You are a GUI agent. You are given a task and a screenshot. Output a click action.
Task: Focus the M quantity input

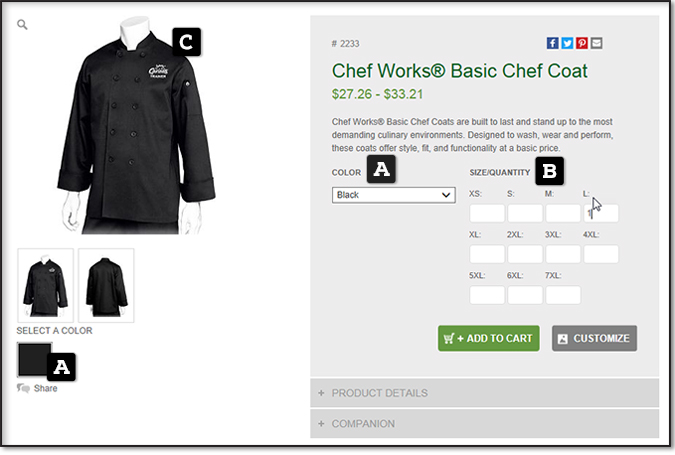click(563, 214)
